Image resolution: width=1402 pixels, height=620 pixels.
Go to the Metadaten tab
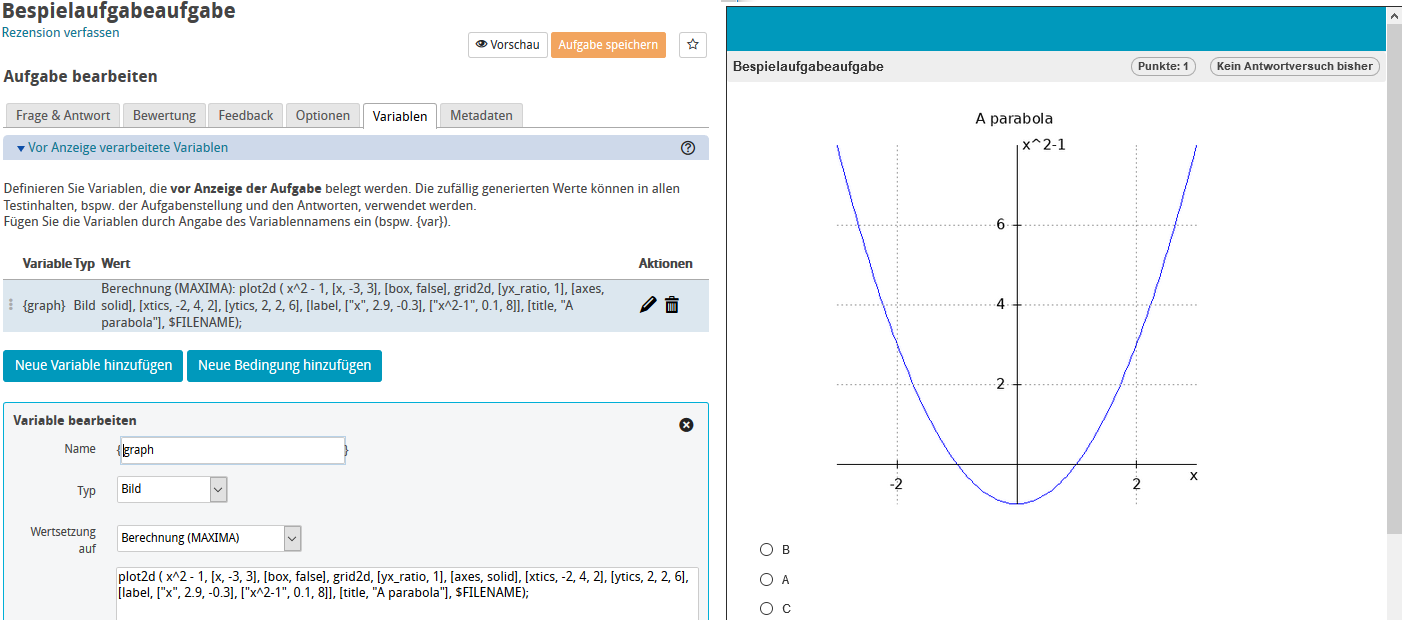point(481,116)
